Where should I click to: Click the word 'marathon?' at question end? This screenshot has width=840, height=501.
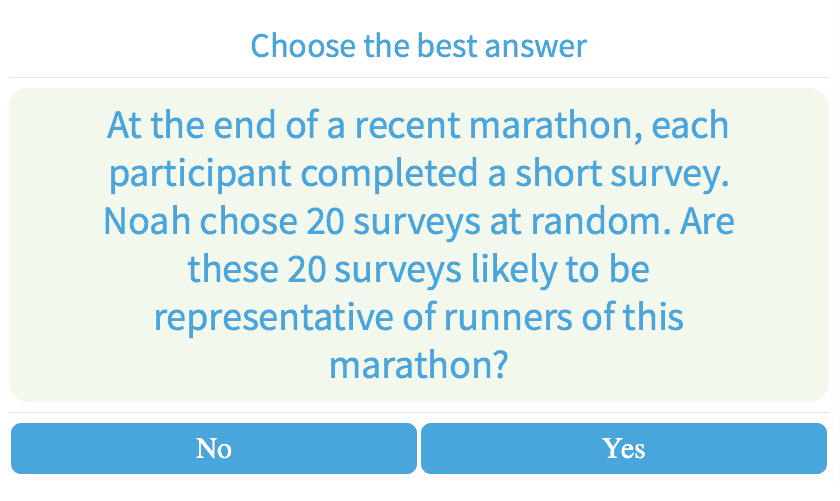coord(419,365)
